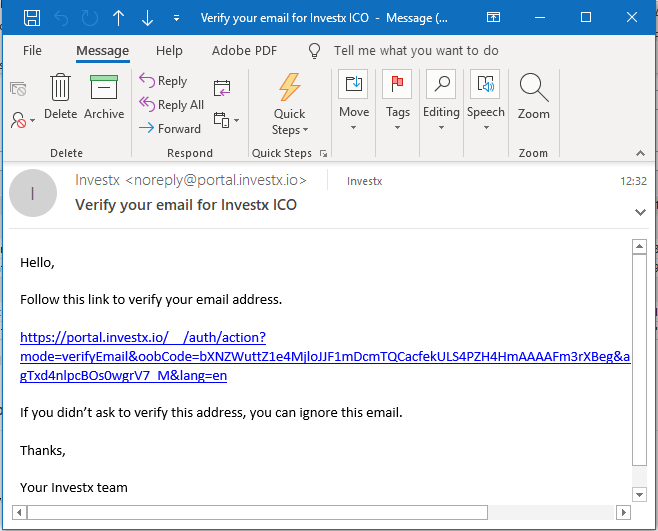Click the received time 12:32

[633, 181]
